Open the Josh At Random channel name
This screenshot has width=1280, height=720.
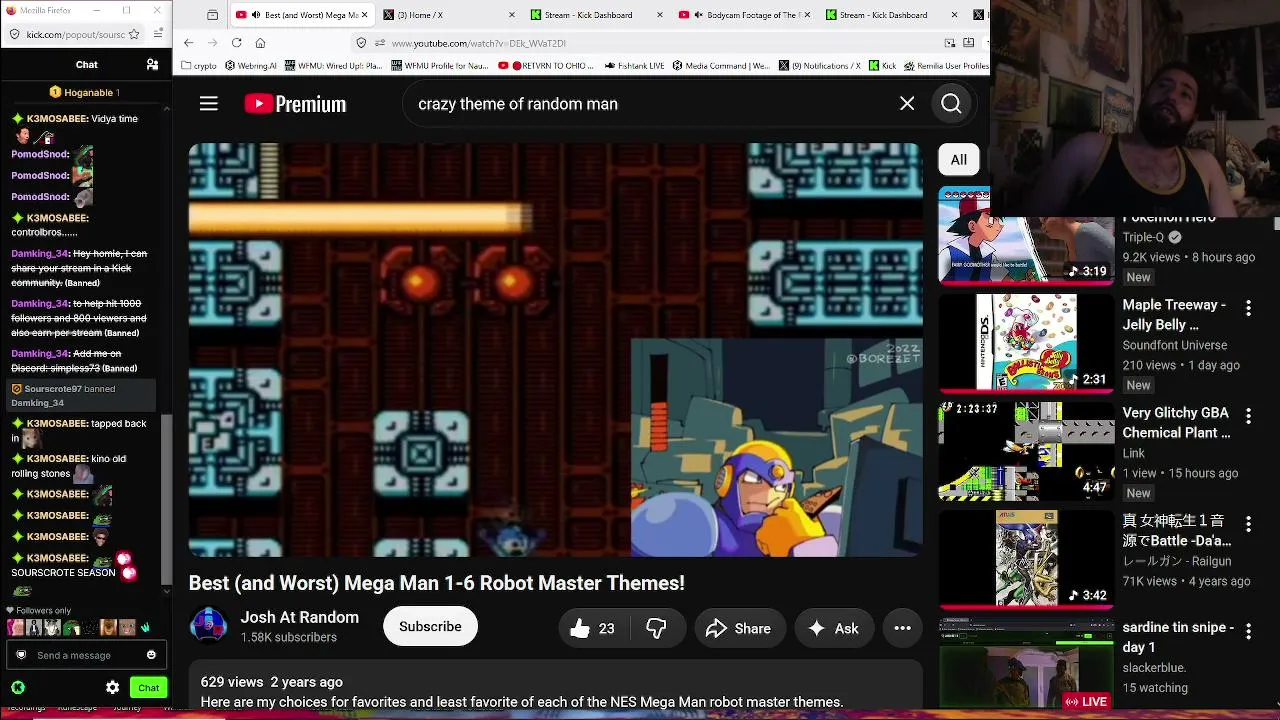point(299,618)
